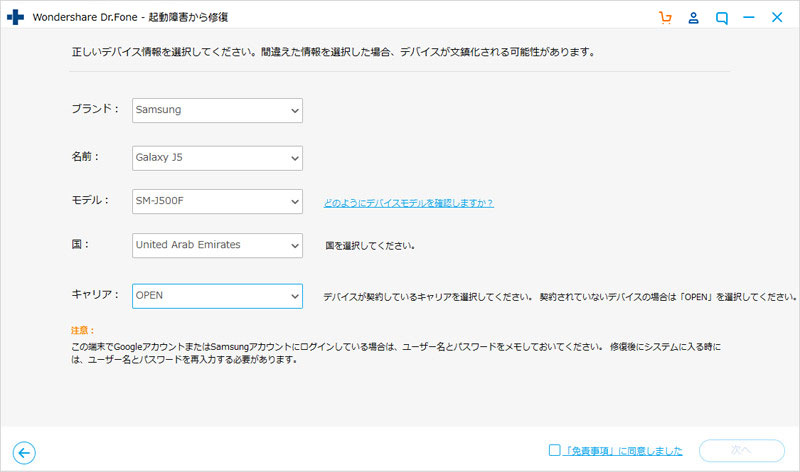Open the ブランド dropdown showing Samsung
This screenshot has height=472, width=800.
click(217, 110)
